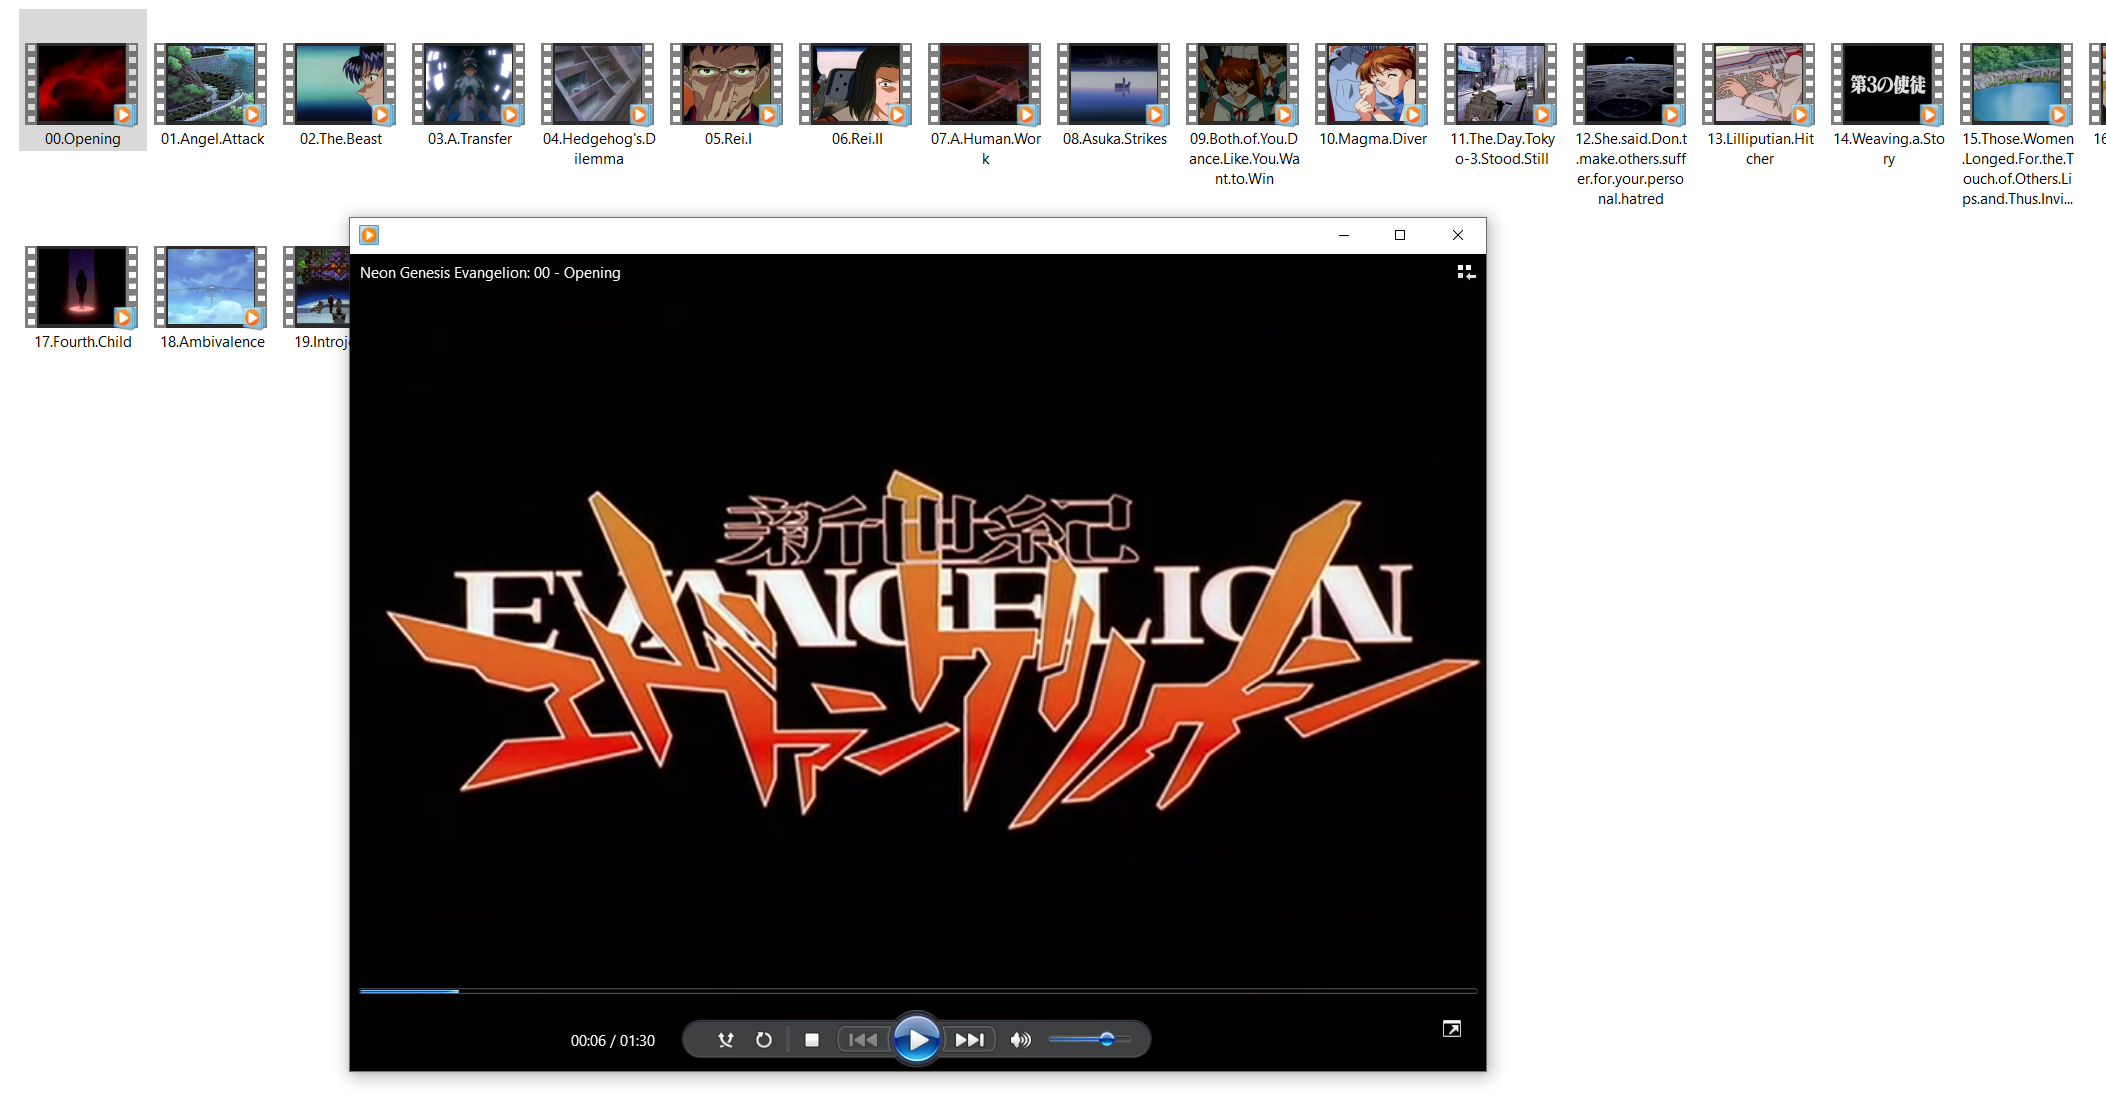Screen dimensions: 2106x1111
Task: Stop the video playback
Action: tap(812, 1040)
